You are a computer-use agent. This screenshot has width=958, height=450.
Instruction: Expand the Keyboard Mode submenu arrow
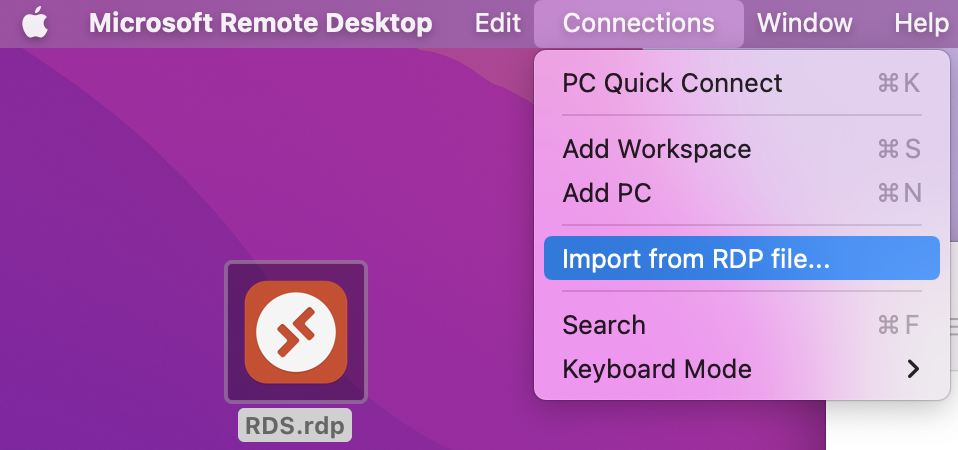(x=912, y=369)
